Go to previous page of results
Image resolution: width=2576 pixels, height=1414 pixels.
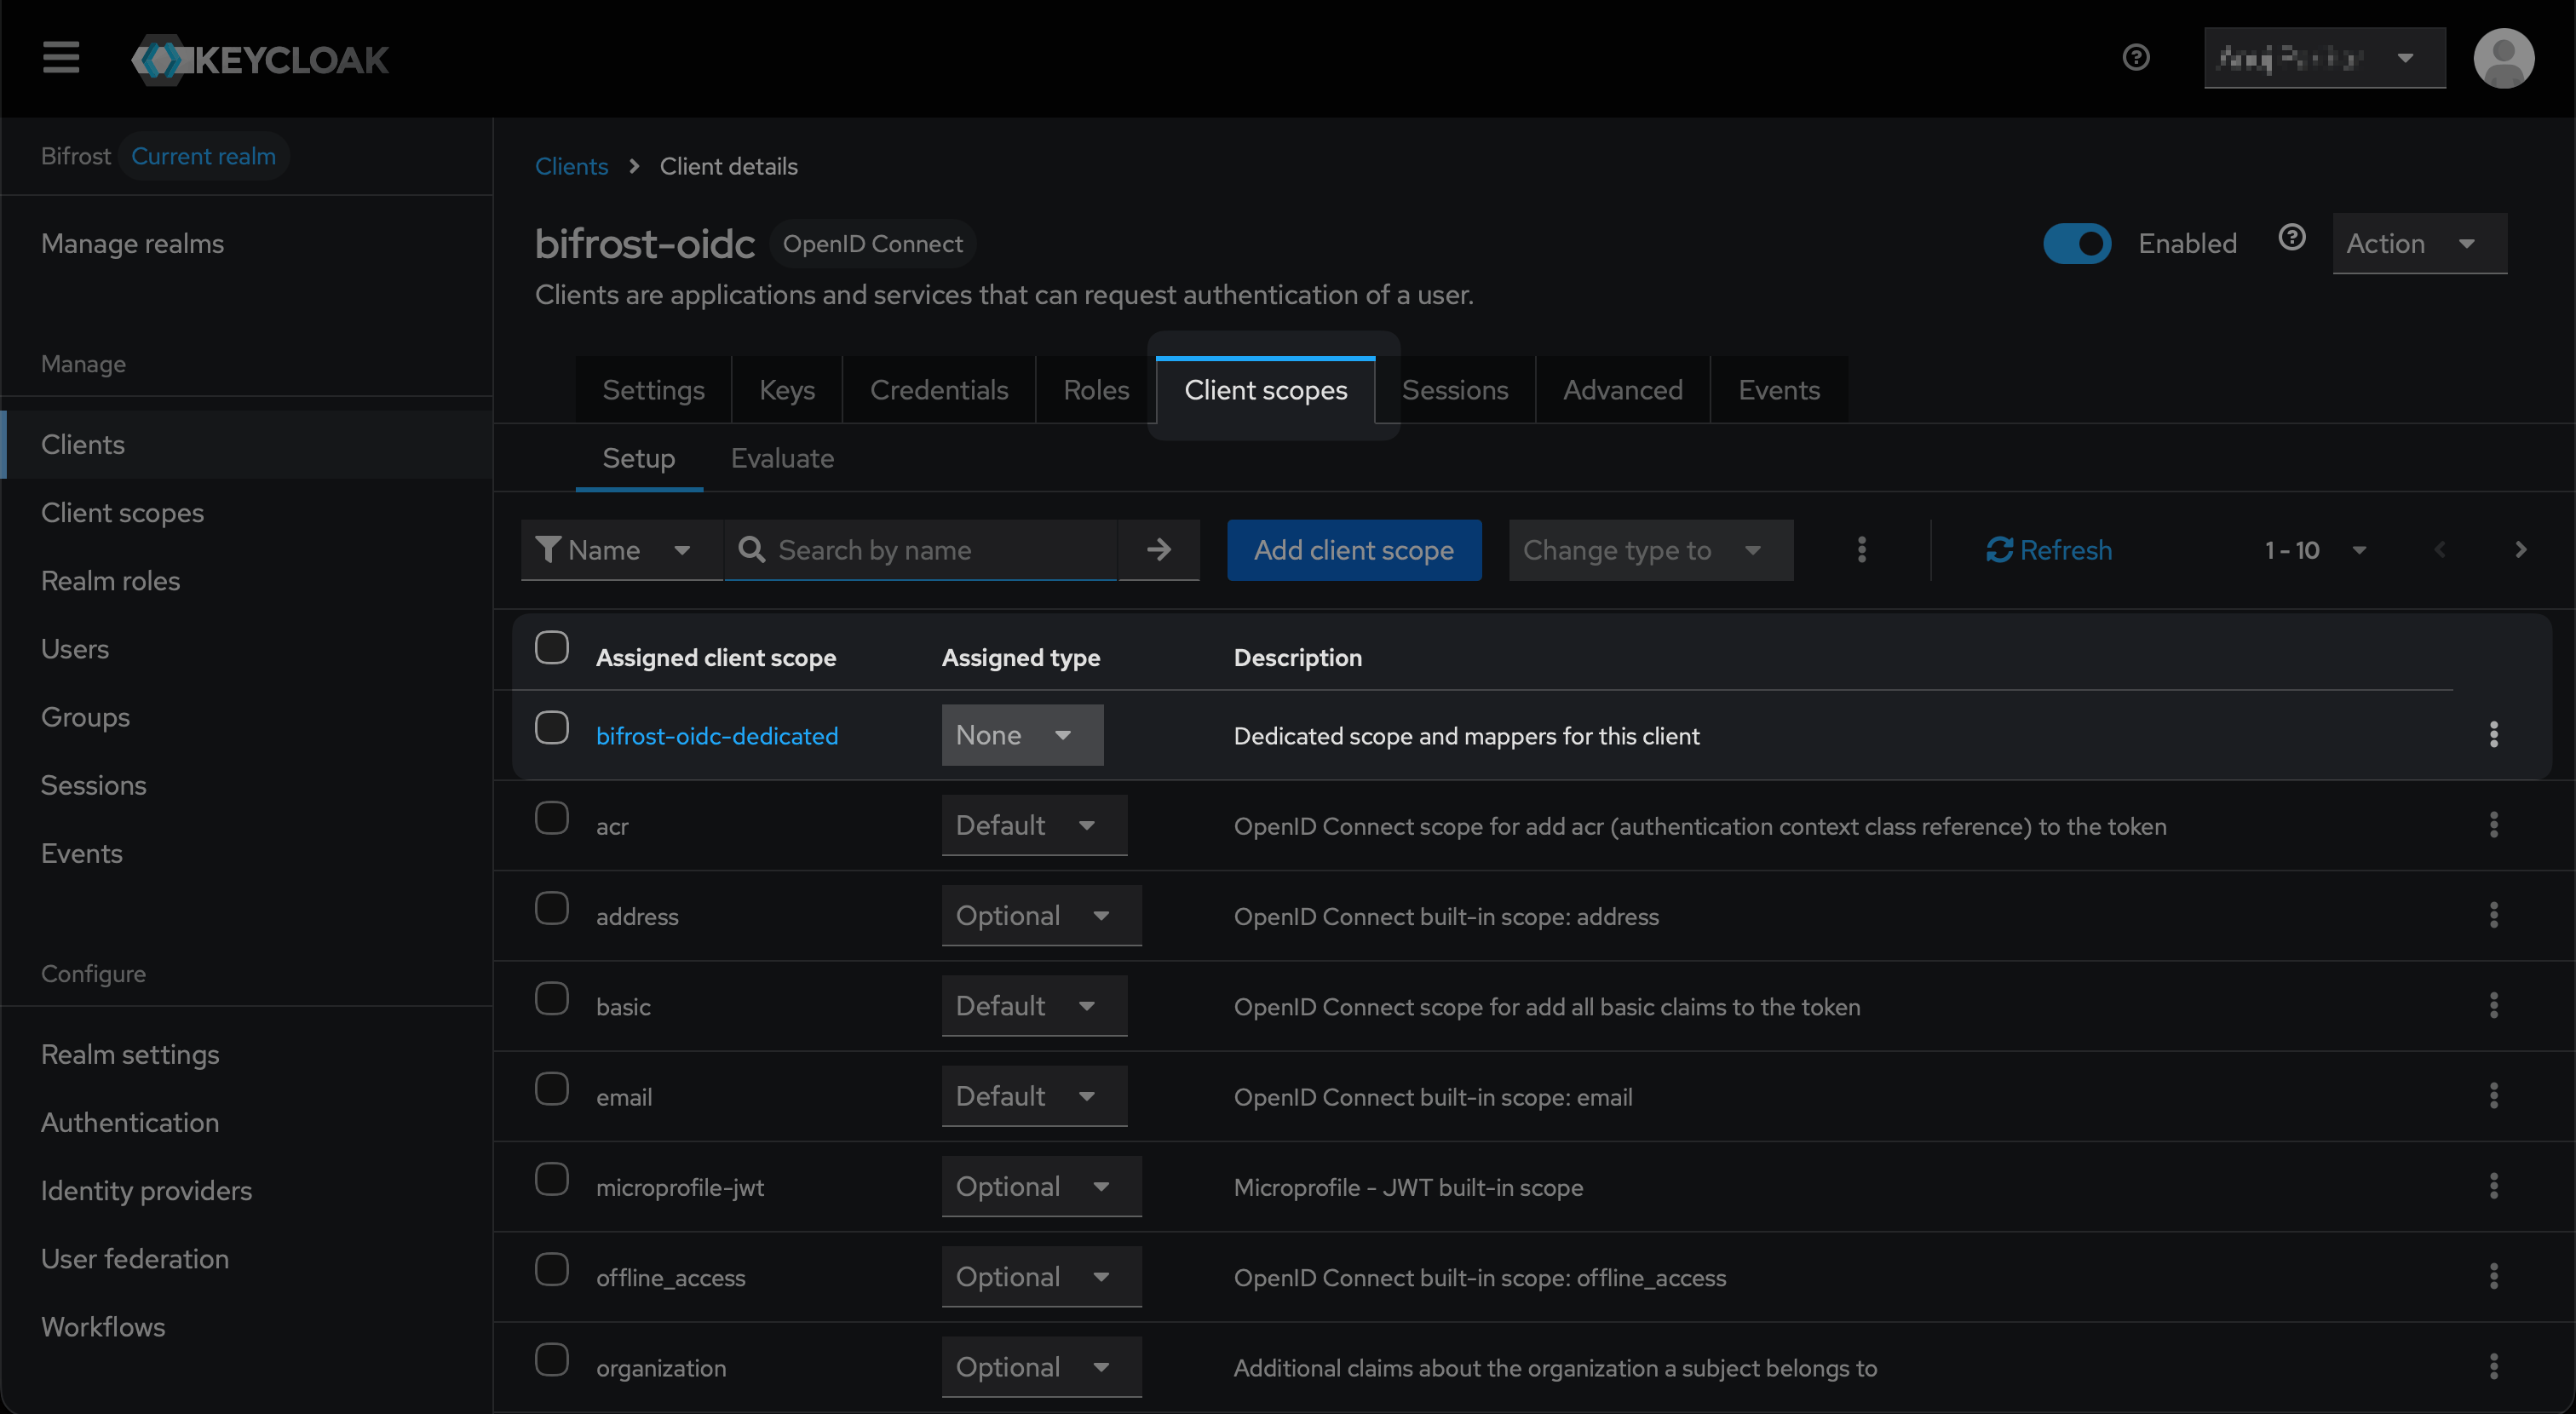tap(2440, 549)
